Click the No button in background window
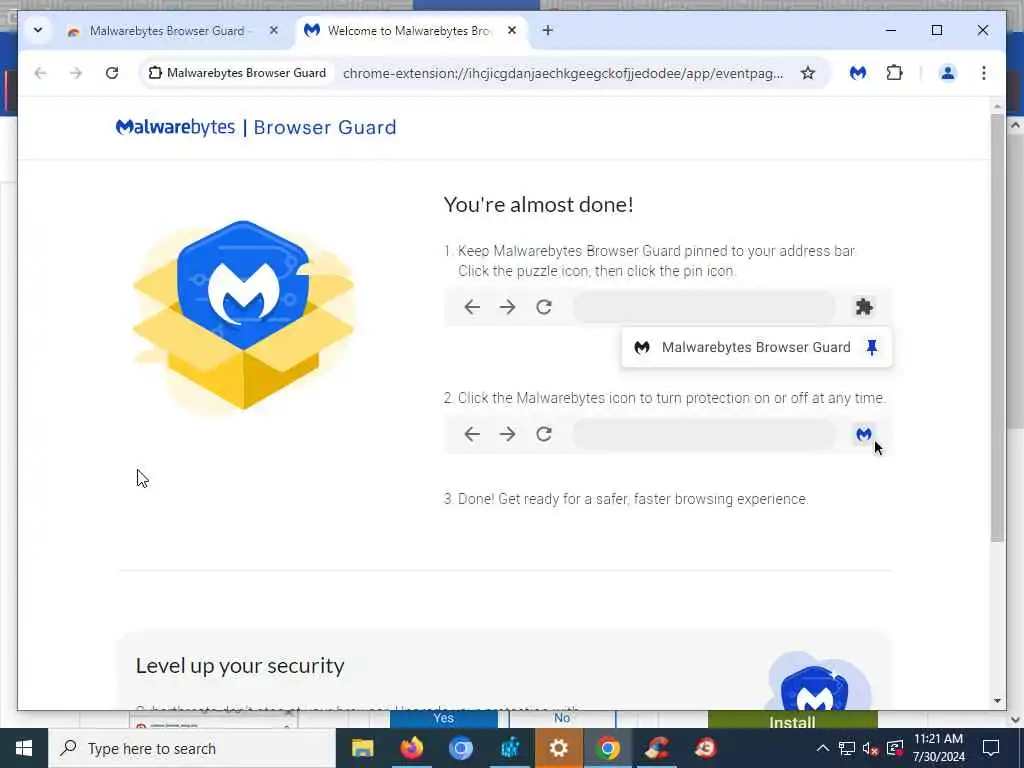1024x768 pixels. point(562,719)
